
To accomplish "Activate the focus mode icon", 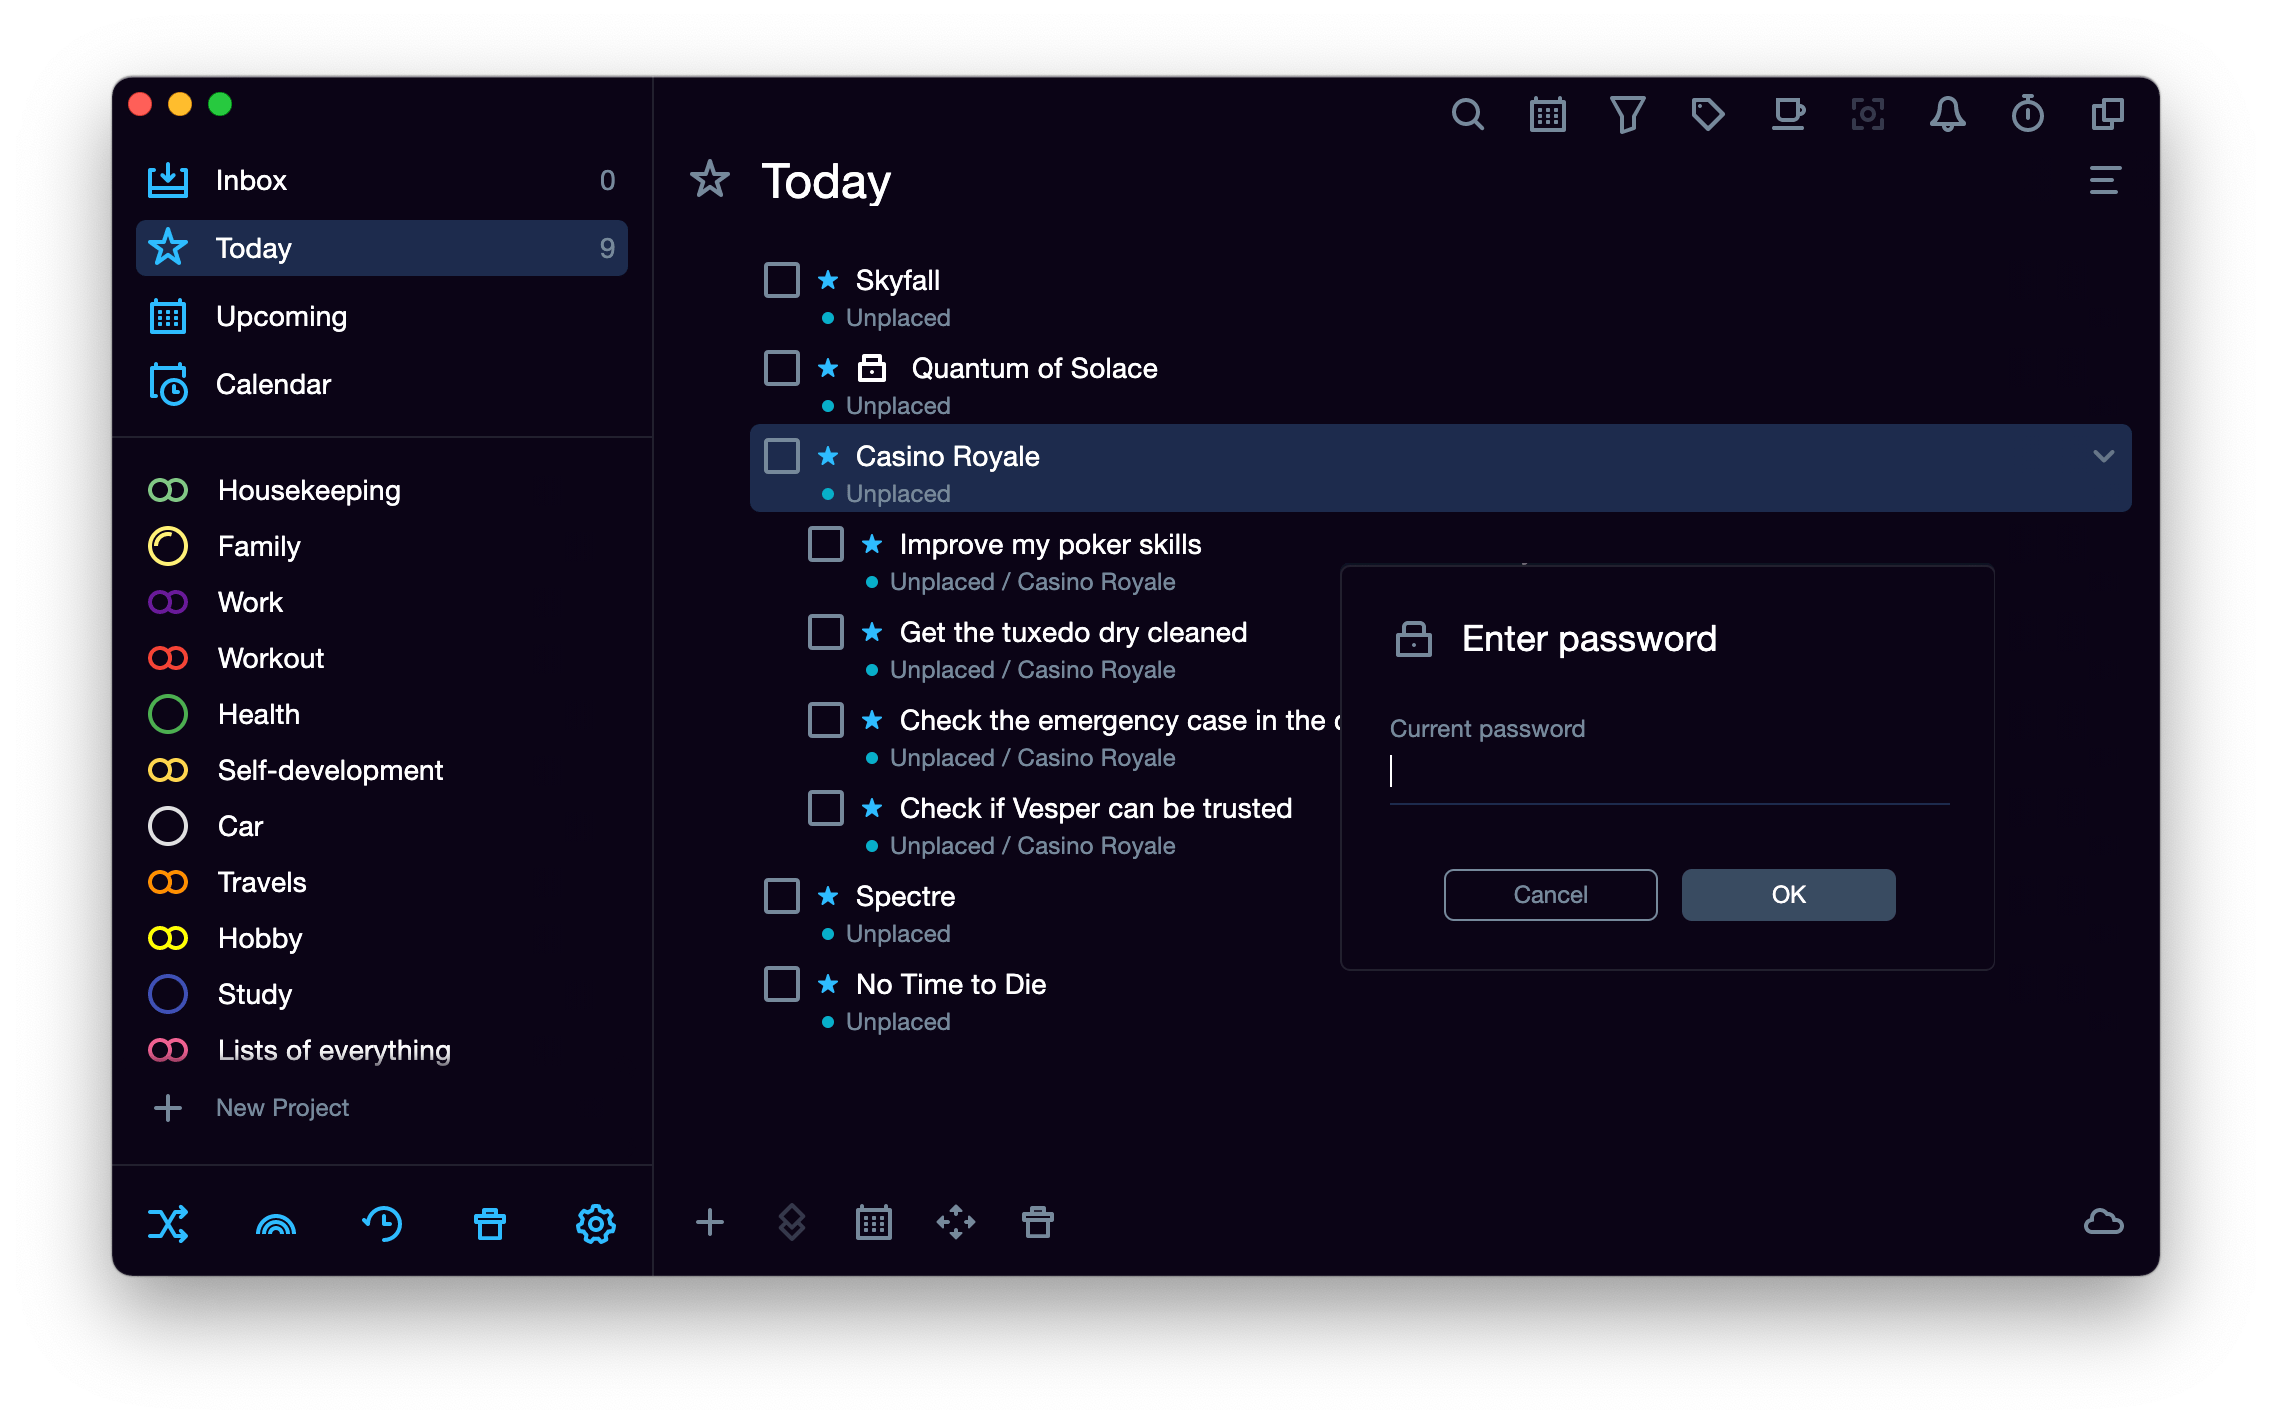I will [1867, 115].
